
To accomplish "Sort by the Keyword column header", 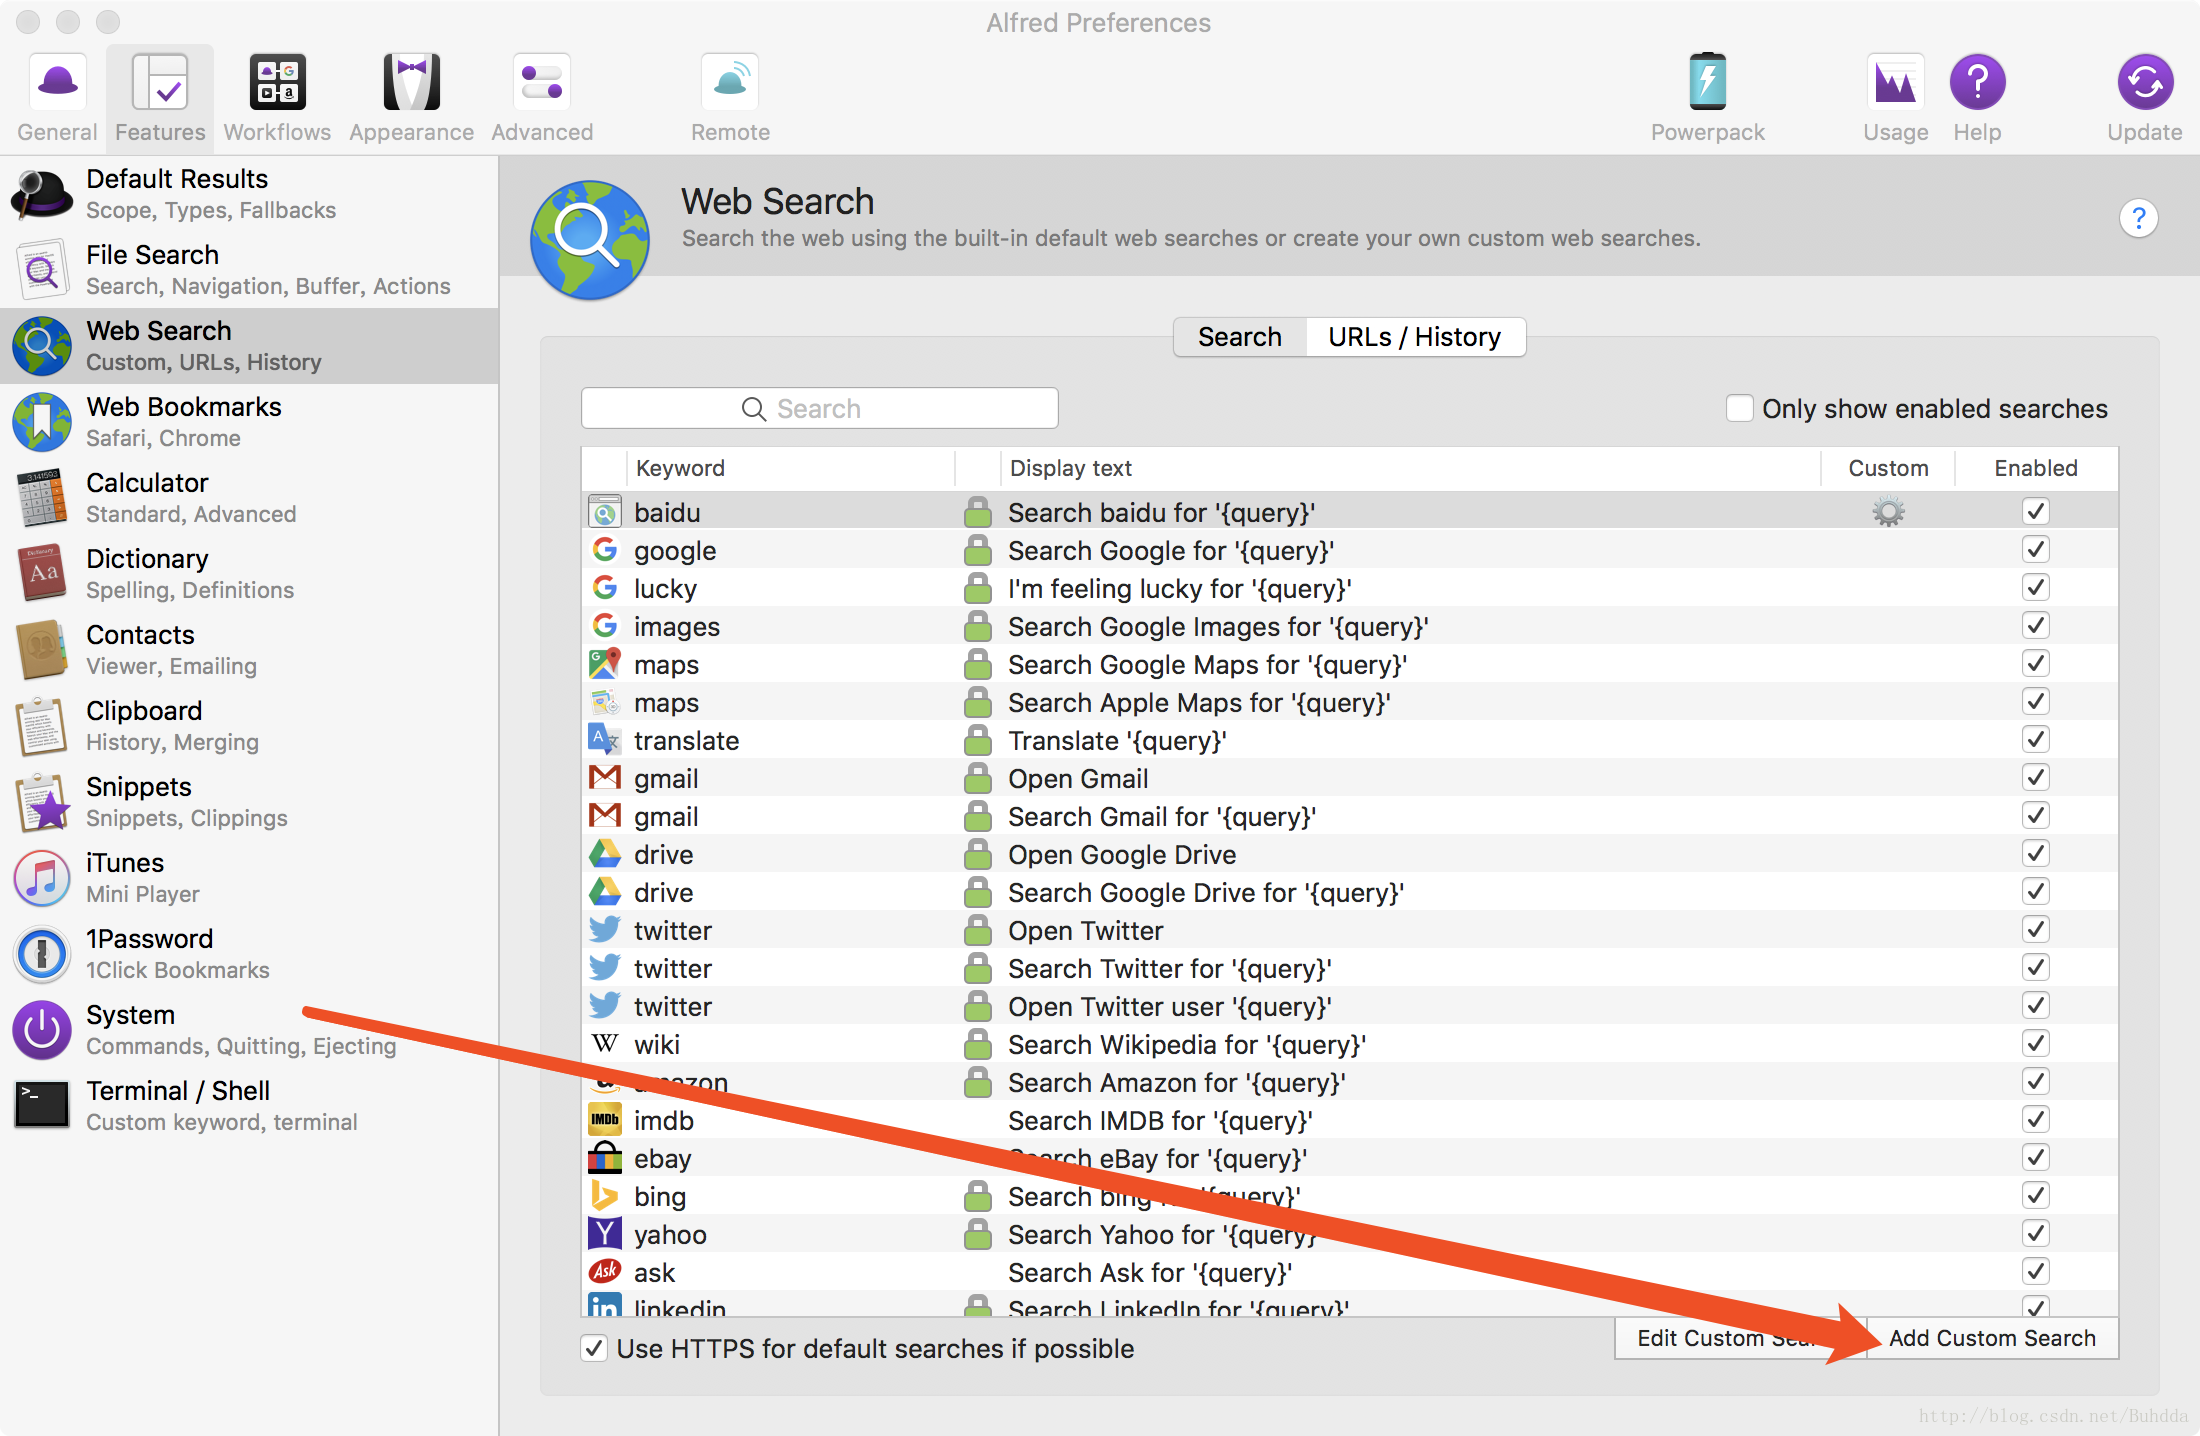I will click(x=680, y=468).
